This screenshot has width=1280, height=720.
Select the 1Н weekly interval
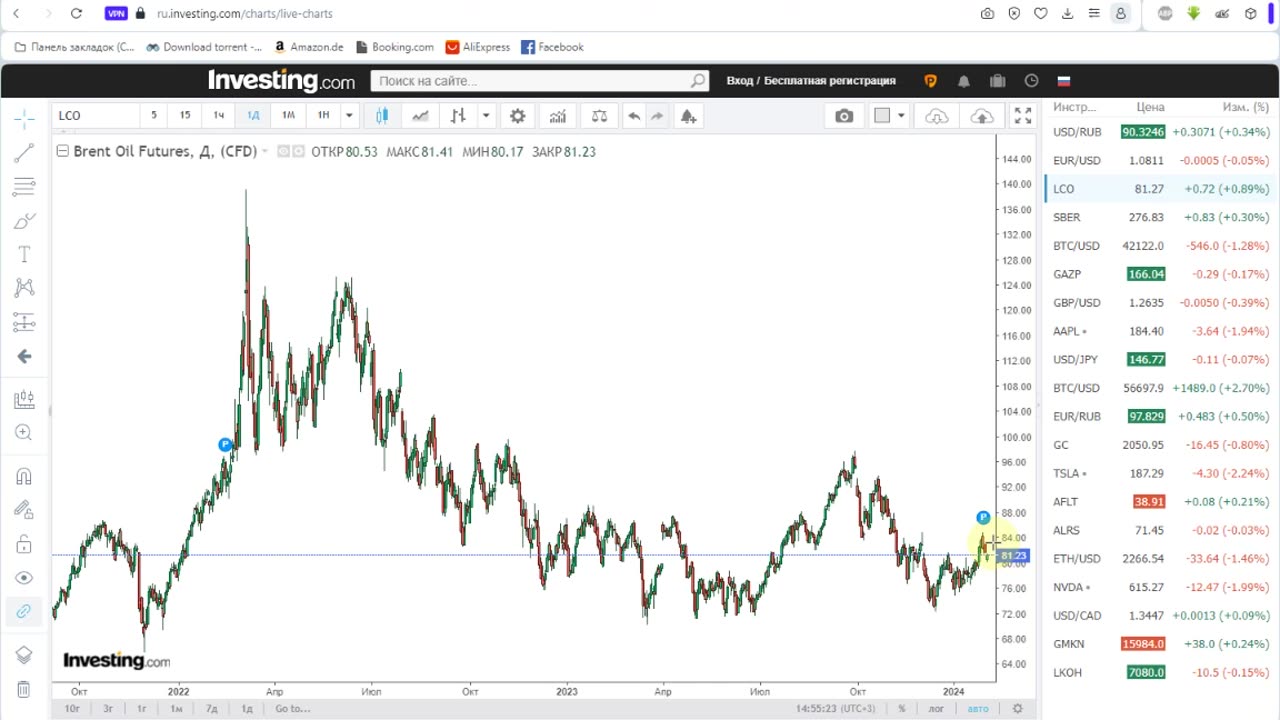[x=323, y=115]
